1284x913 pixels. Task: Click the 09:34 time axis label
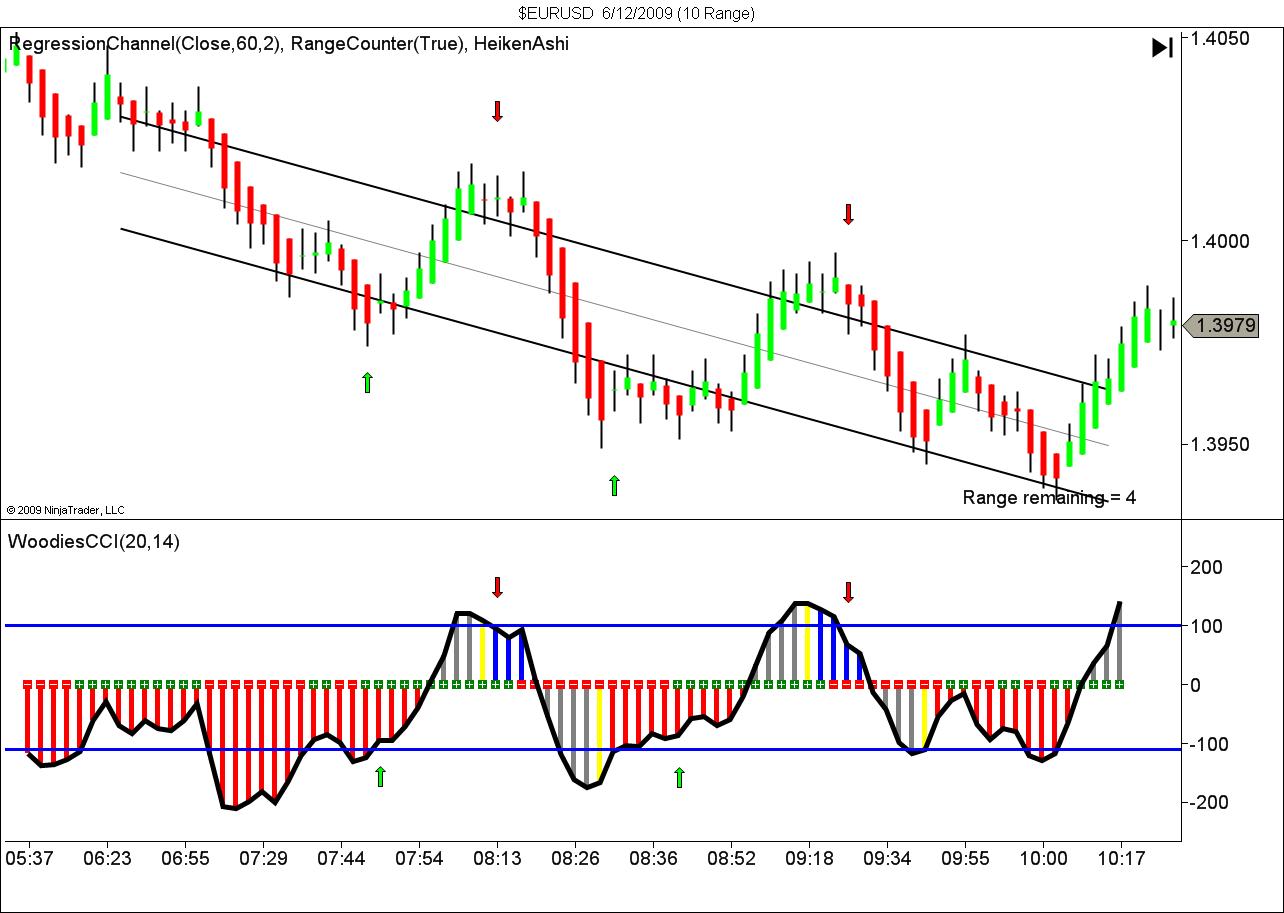click(887, 858)
